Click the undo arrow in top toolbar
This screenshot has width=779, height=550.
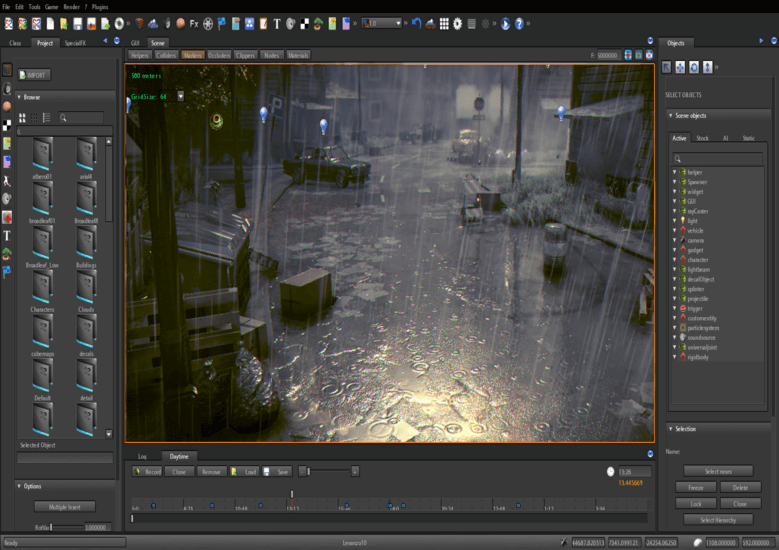point(416,23)
